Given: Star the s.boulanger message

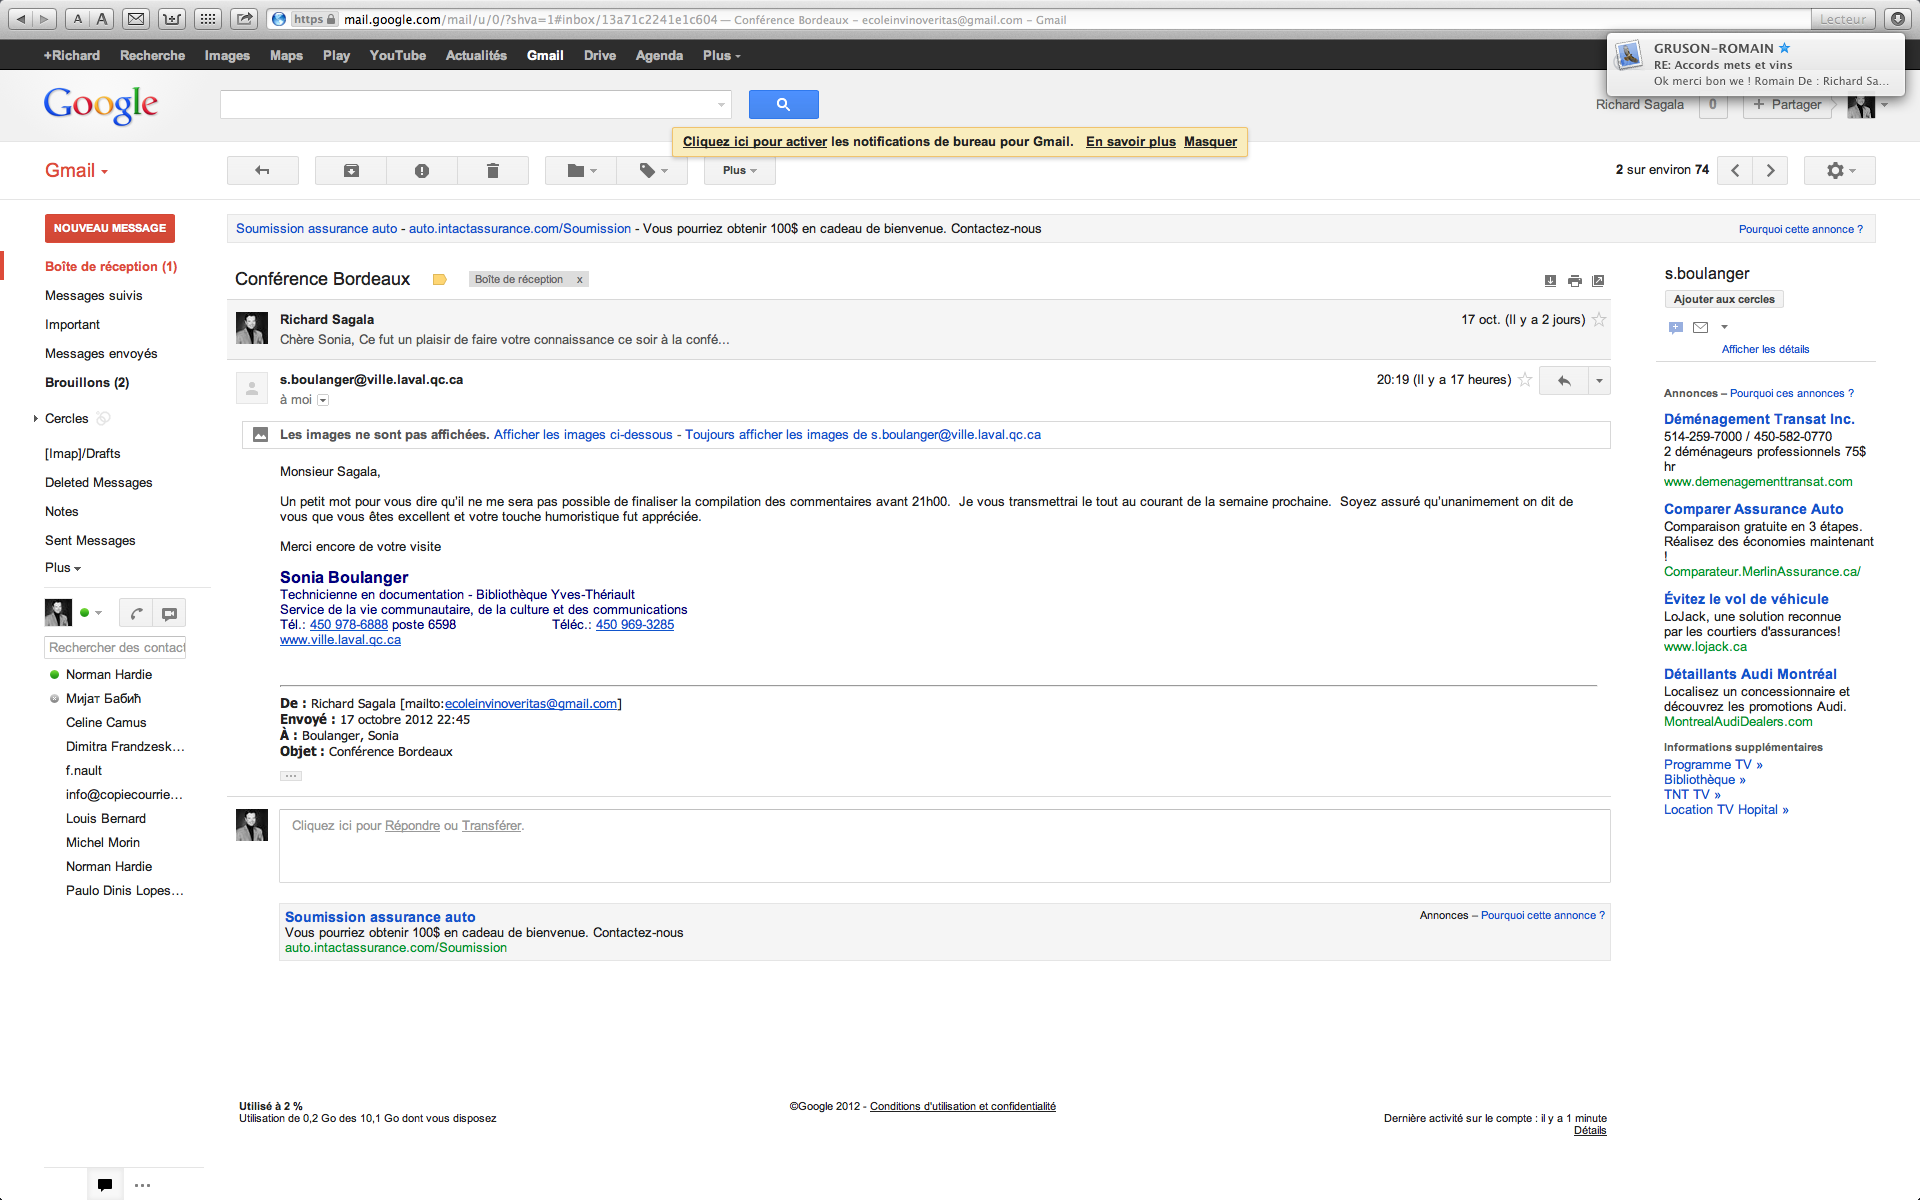Looking at the screenshot, I should point(1525,380).
